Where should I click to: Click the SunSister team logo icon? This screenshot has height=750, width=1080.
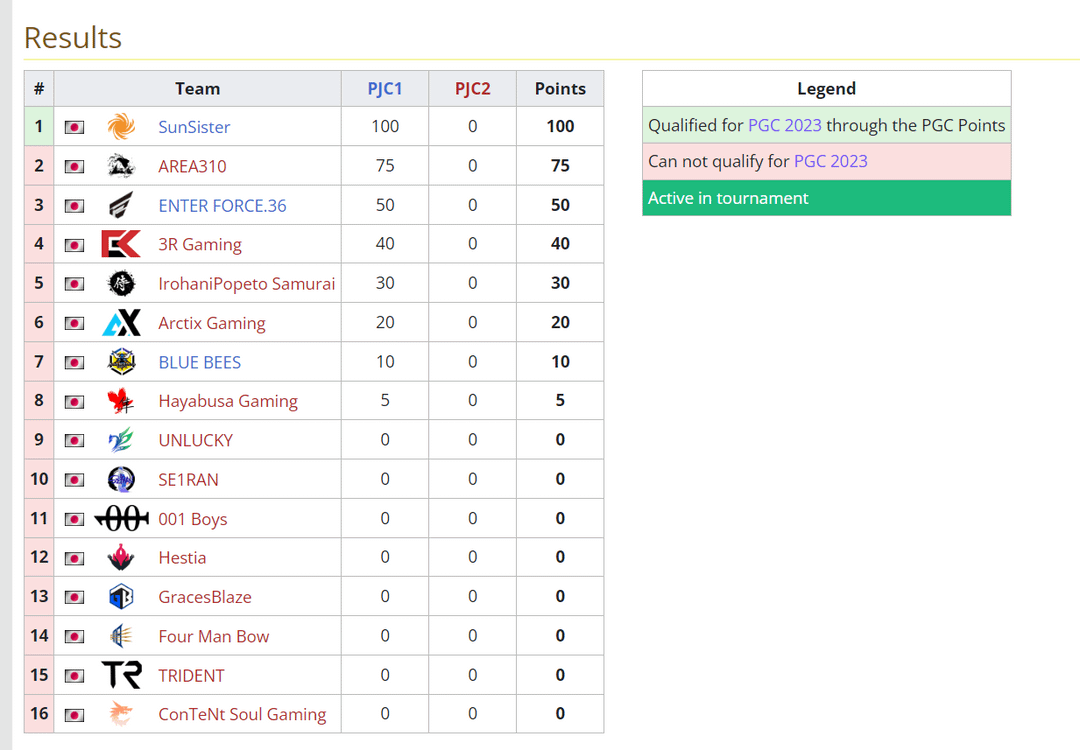pyautogui.click(x=121, y=127)
